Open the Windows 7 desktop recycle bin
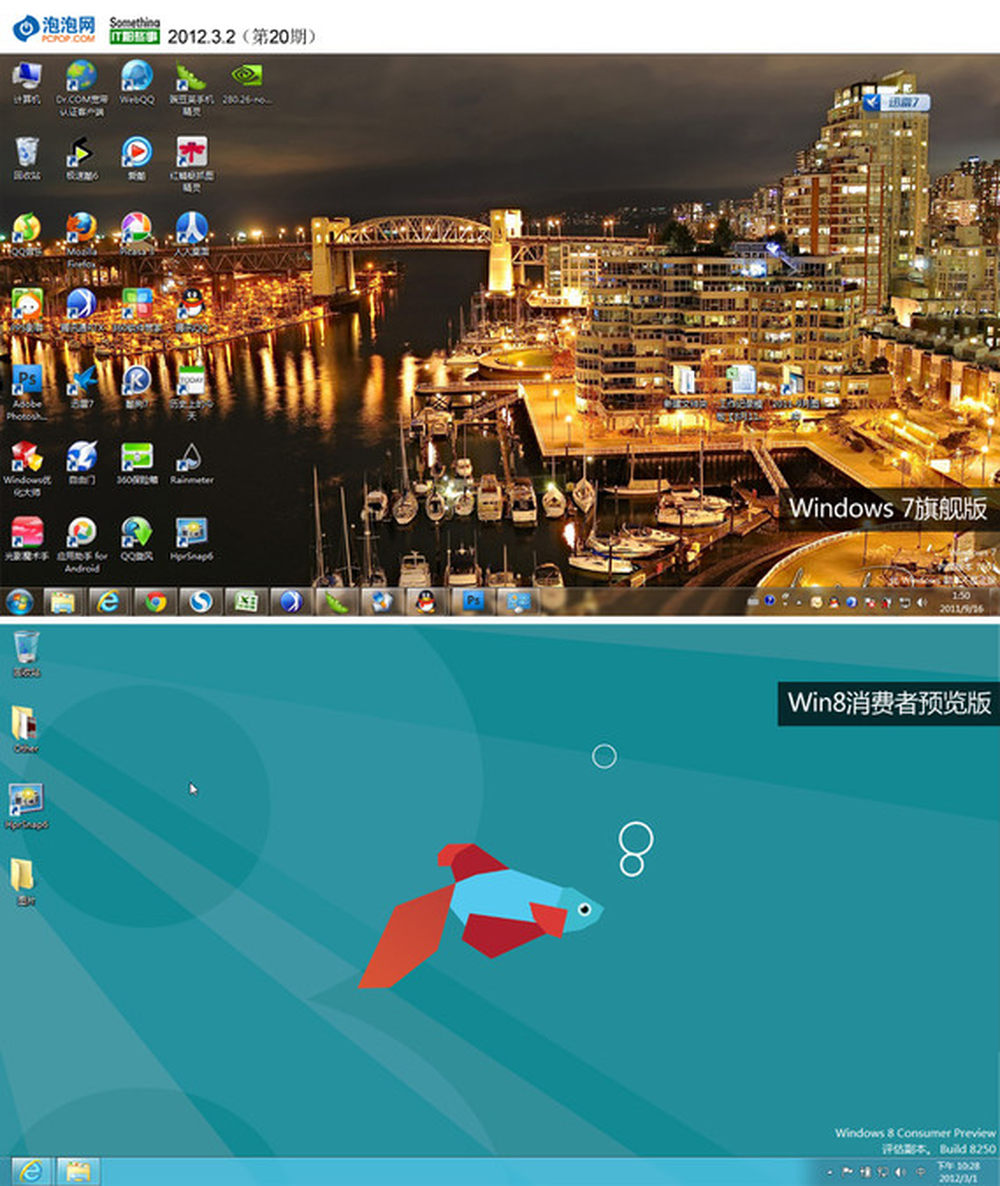Image resolution: width=1000 pixels, height=1186 pixels. click(26, 158)
